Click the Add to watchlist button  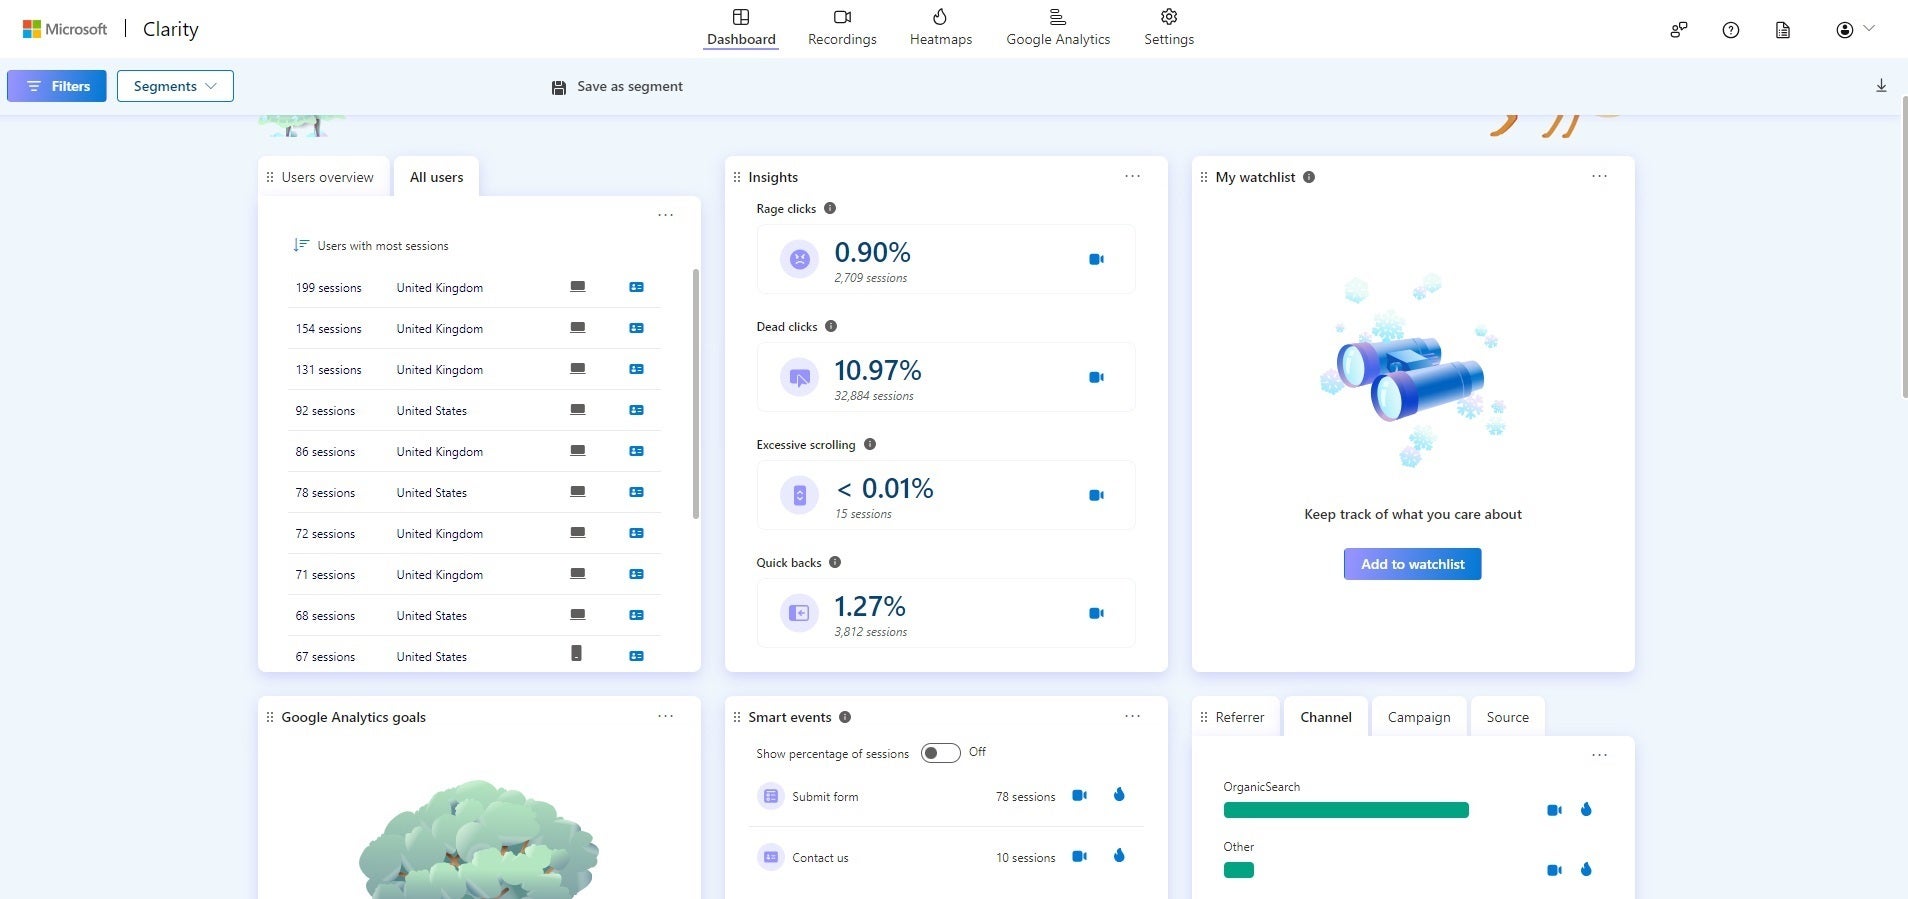click(x=1412, y=564)
